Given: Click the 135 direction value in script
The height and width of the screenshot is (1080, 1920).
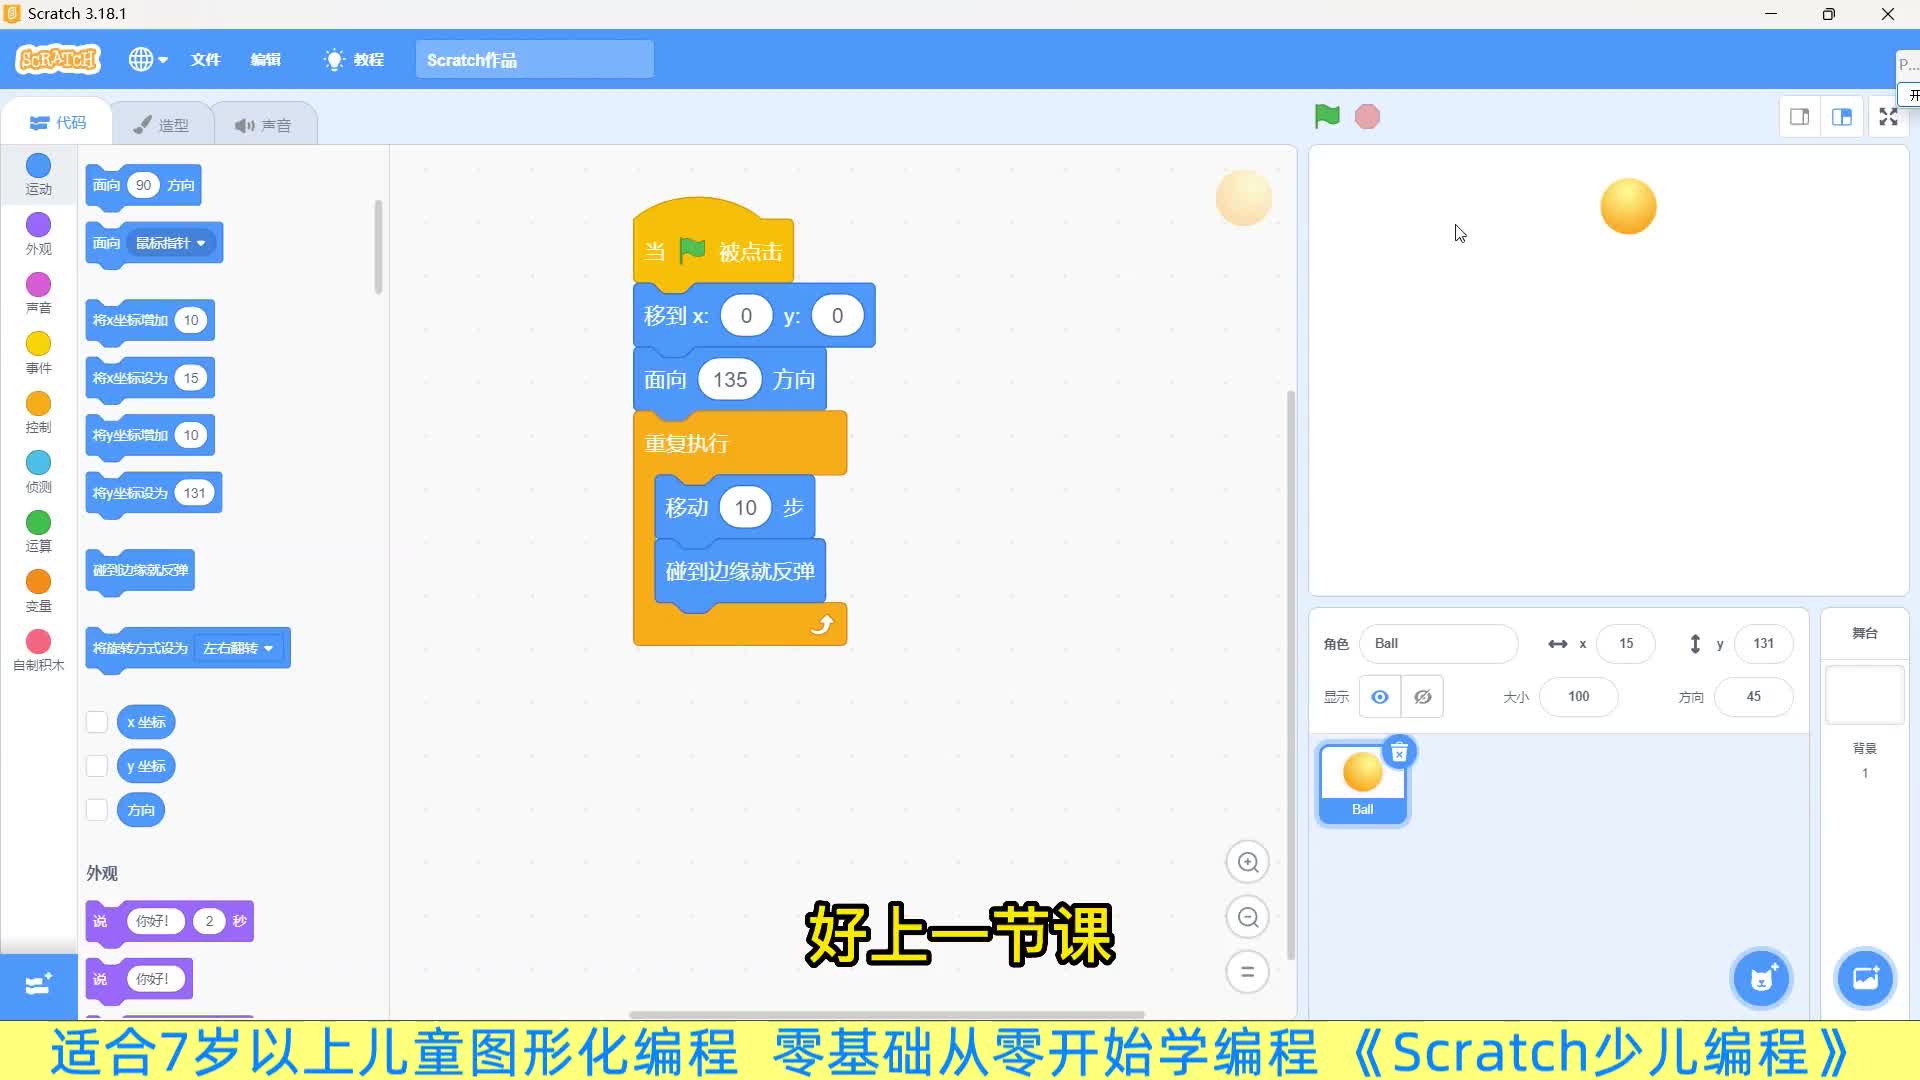Looking at the screenshot, I should click(x=730, y=380).
